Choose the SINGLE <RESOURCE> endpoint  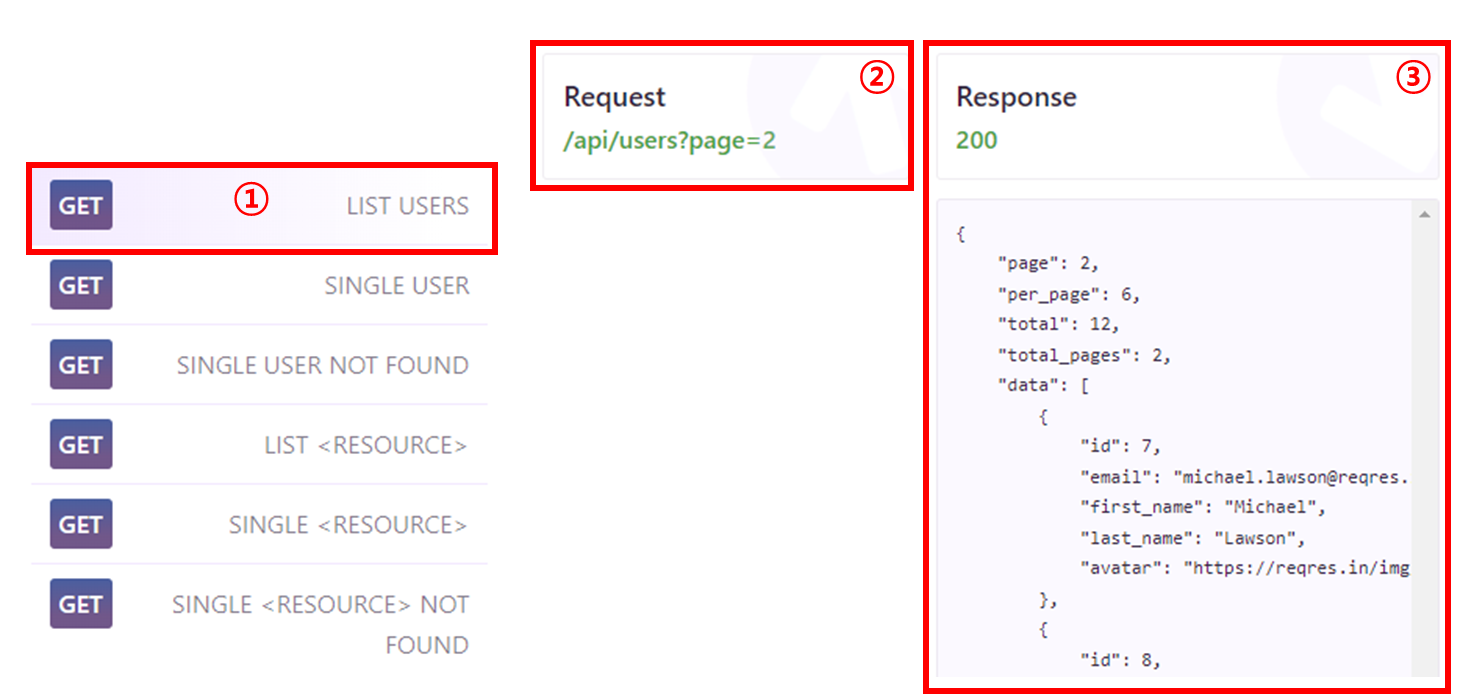tap(260, 525)
